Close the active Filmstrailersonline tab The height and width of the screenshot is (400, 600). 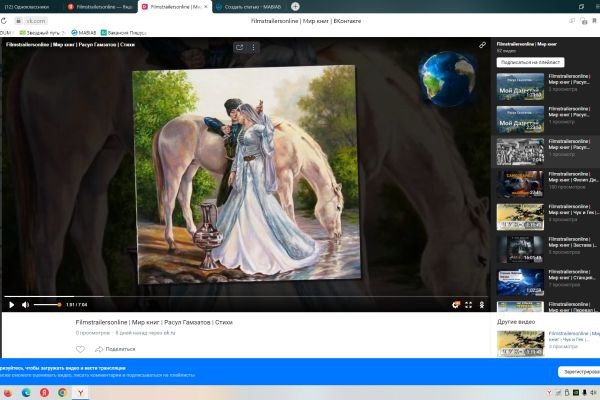(206, 7)
